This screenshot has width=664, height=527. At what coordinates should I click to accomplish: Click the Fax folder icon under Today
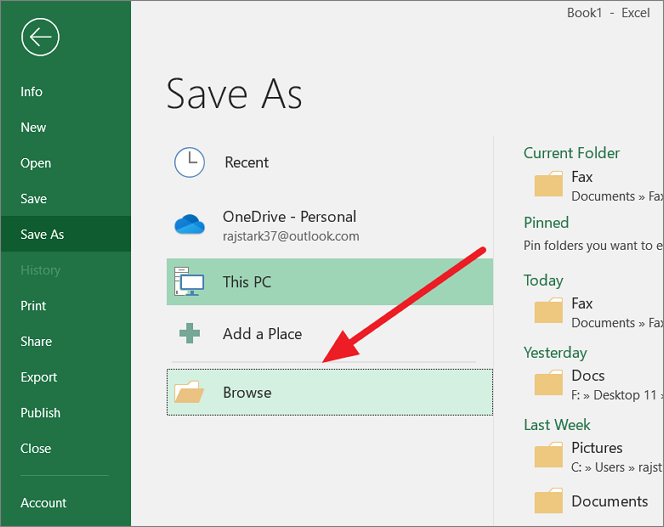click(x=548, y=311)
